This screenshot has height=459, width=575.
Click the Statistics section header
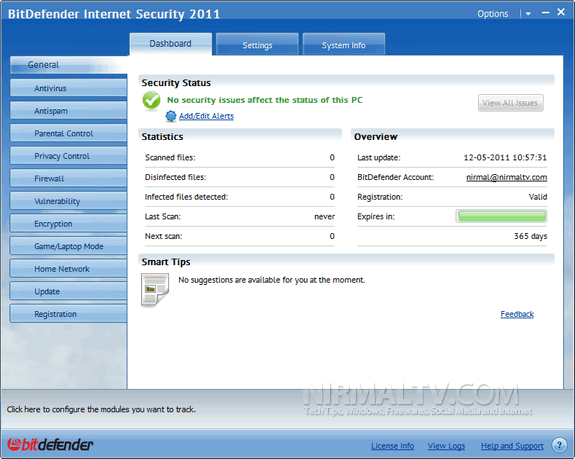[x=162, y=137]
